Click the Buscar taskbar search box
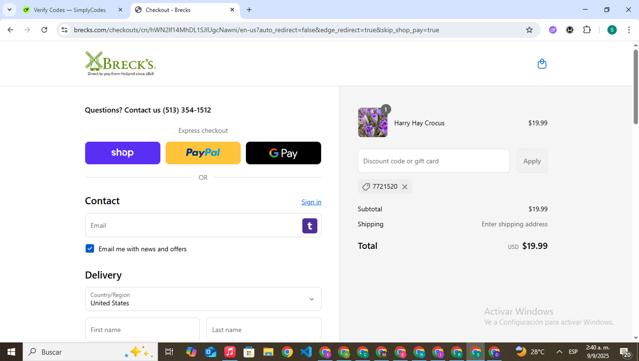 point(90,352)
